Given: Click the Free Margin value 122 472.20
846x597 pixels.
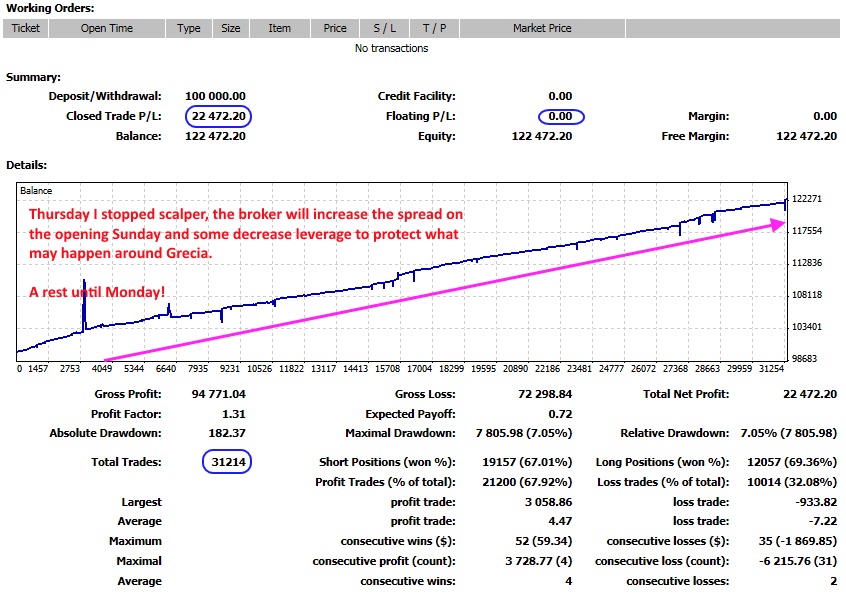Looking at the screenshot, I should 807,136.
